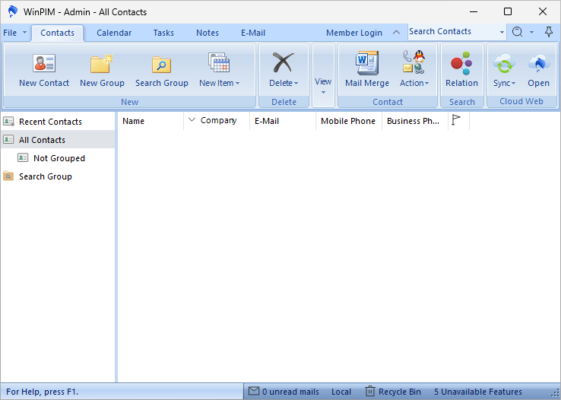Click the Not Grouped card icon
The image size is (561, 400).
tap(23, 157)
